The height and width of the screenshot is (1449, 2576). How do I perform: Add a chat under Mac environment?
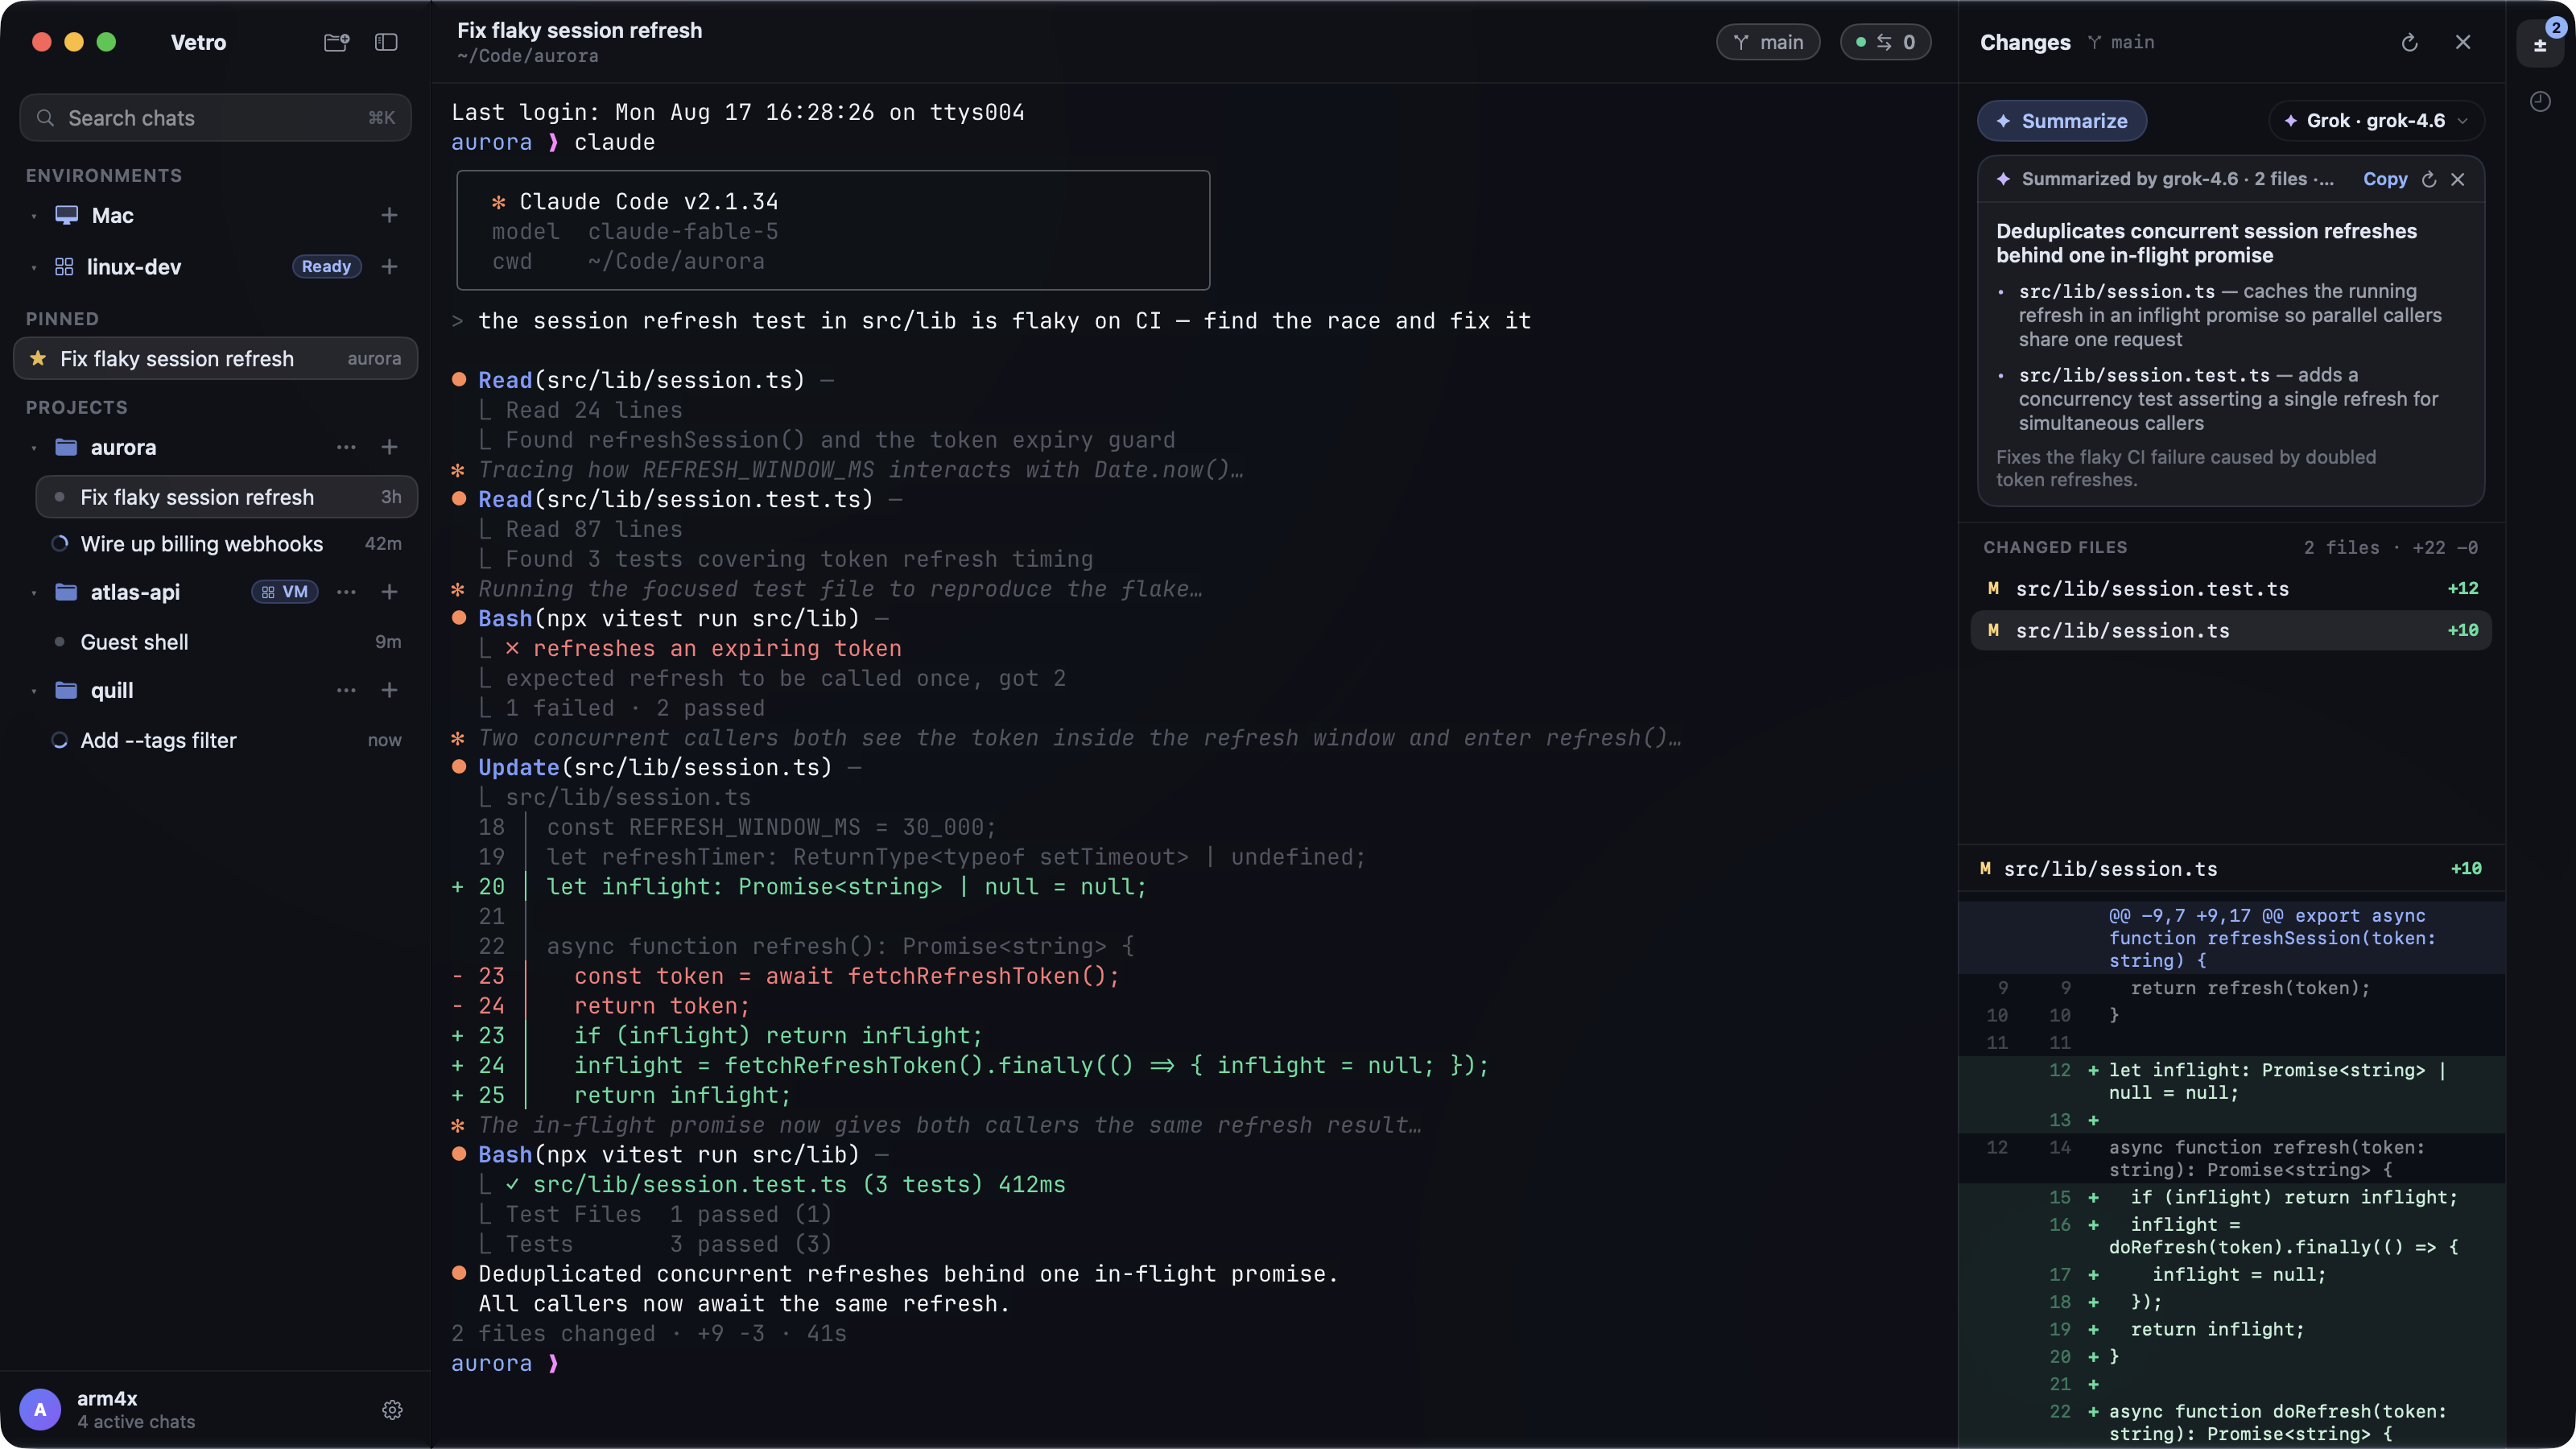(390, 215)
